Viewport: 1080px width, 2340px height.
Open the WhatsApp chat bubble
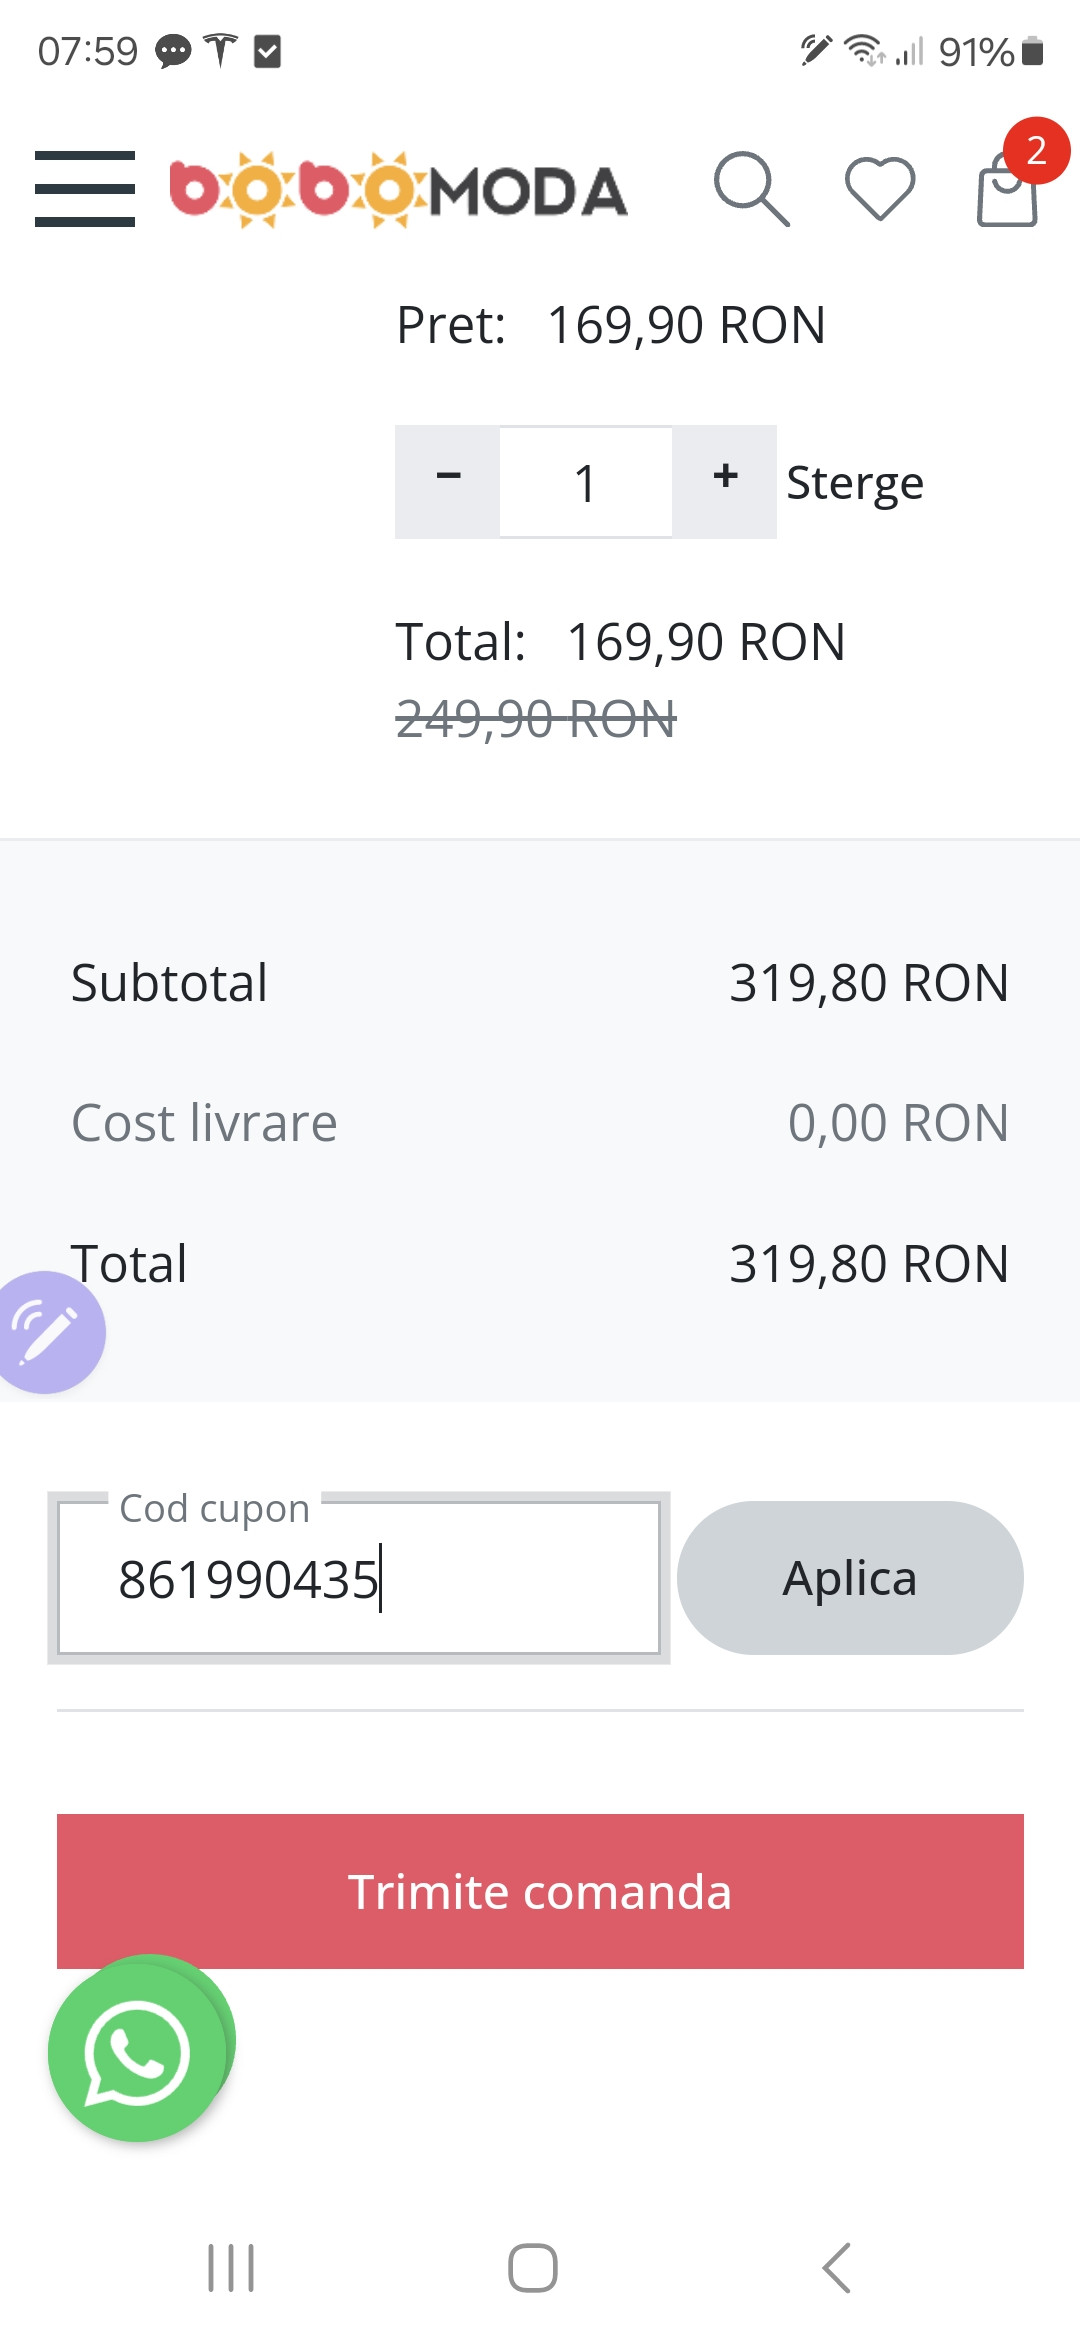[138, 2052]
